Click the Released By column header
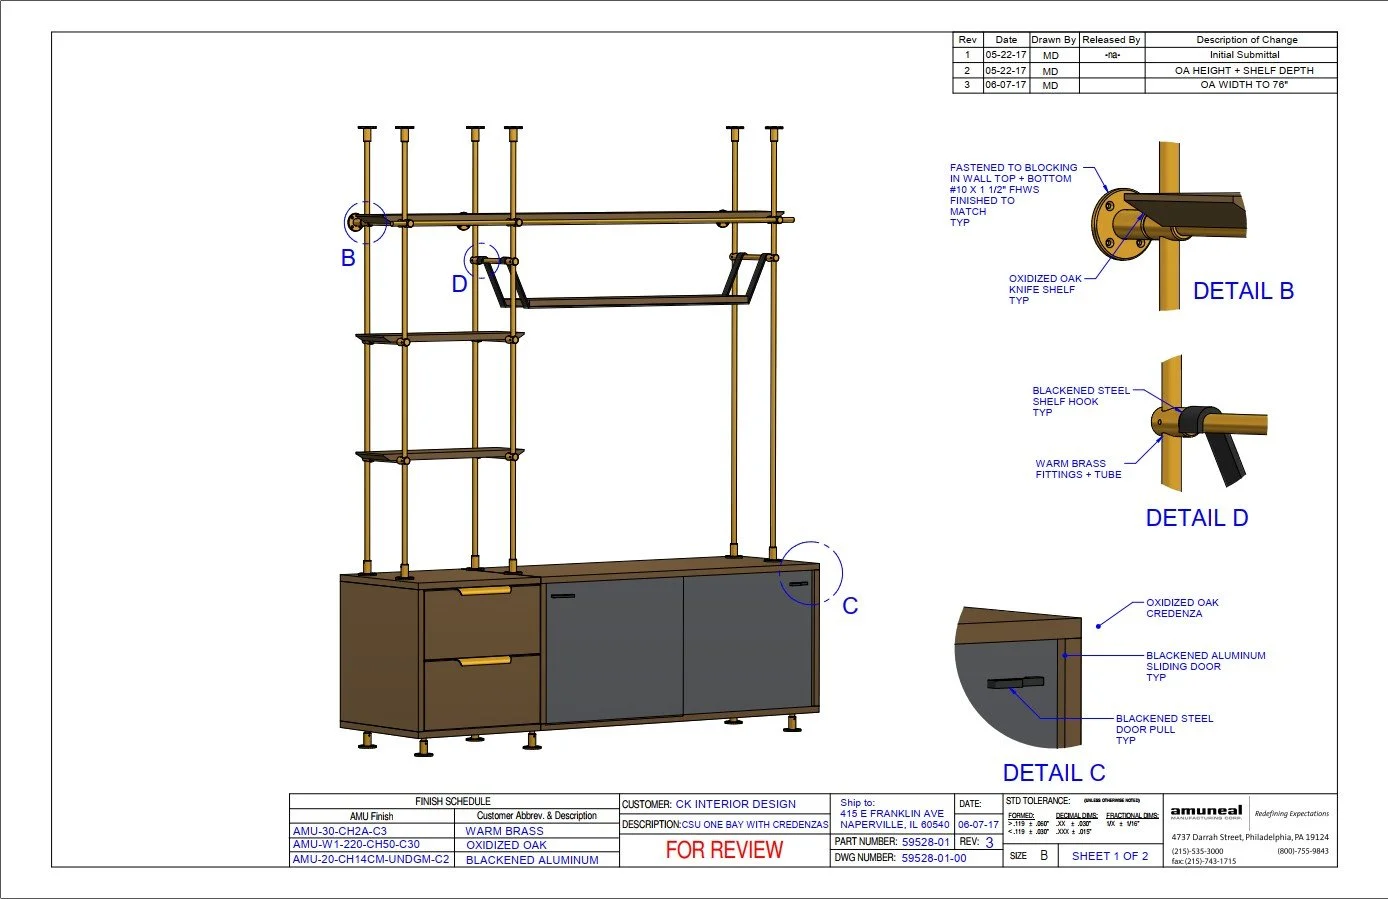 pos(1111,40)
